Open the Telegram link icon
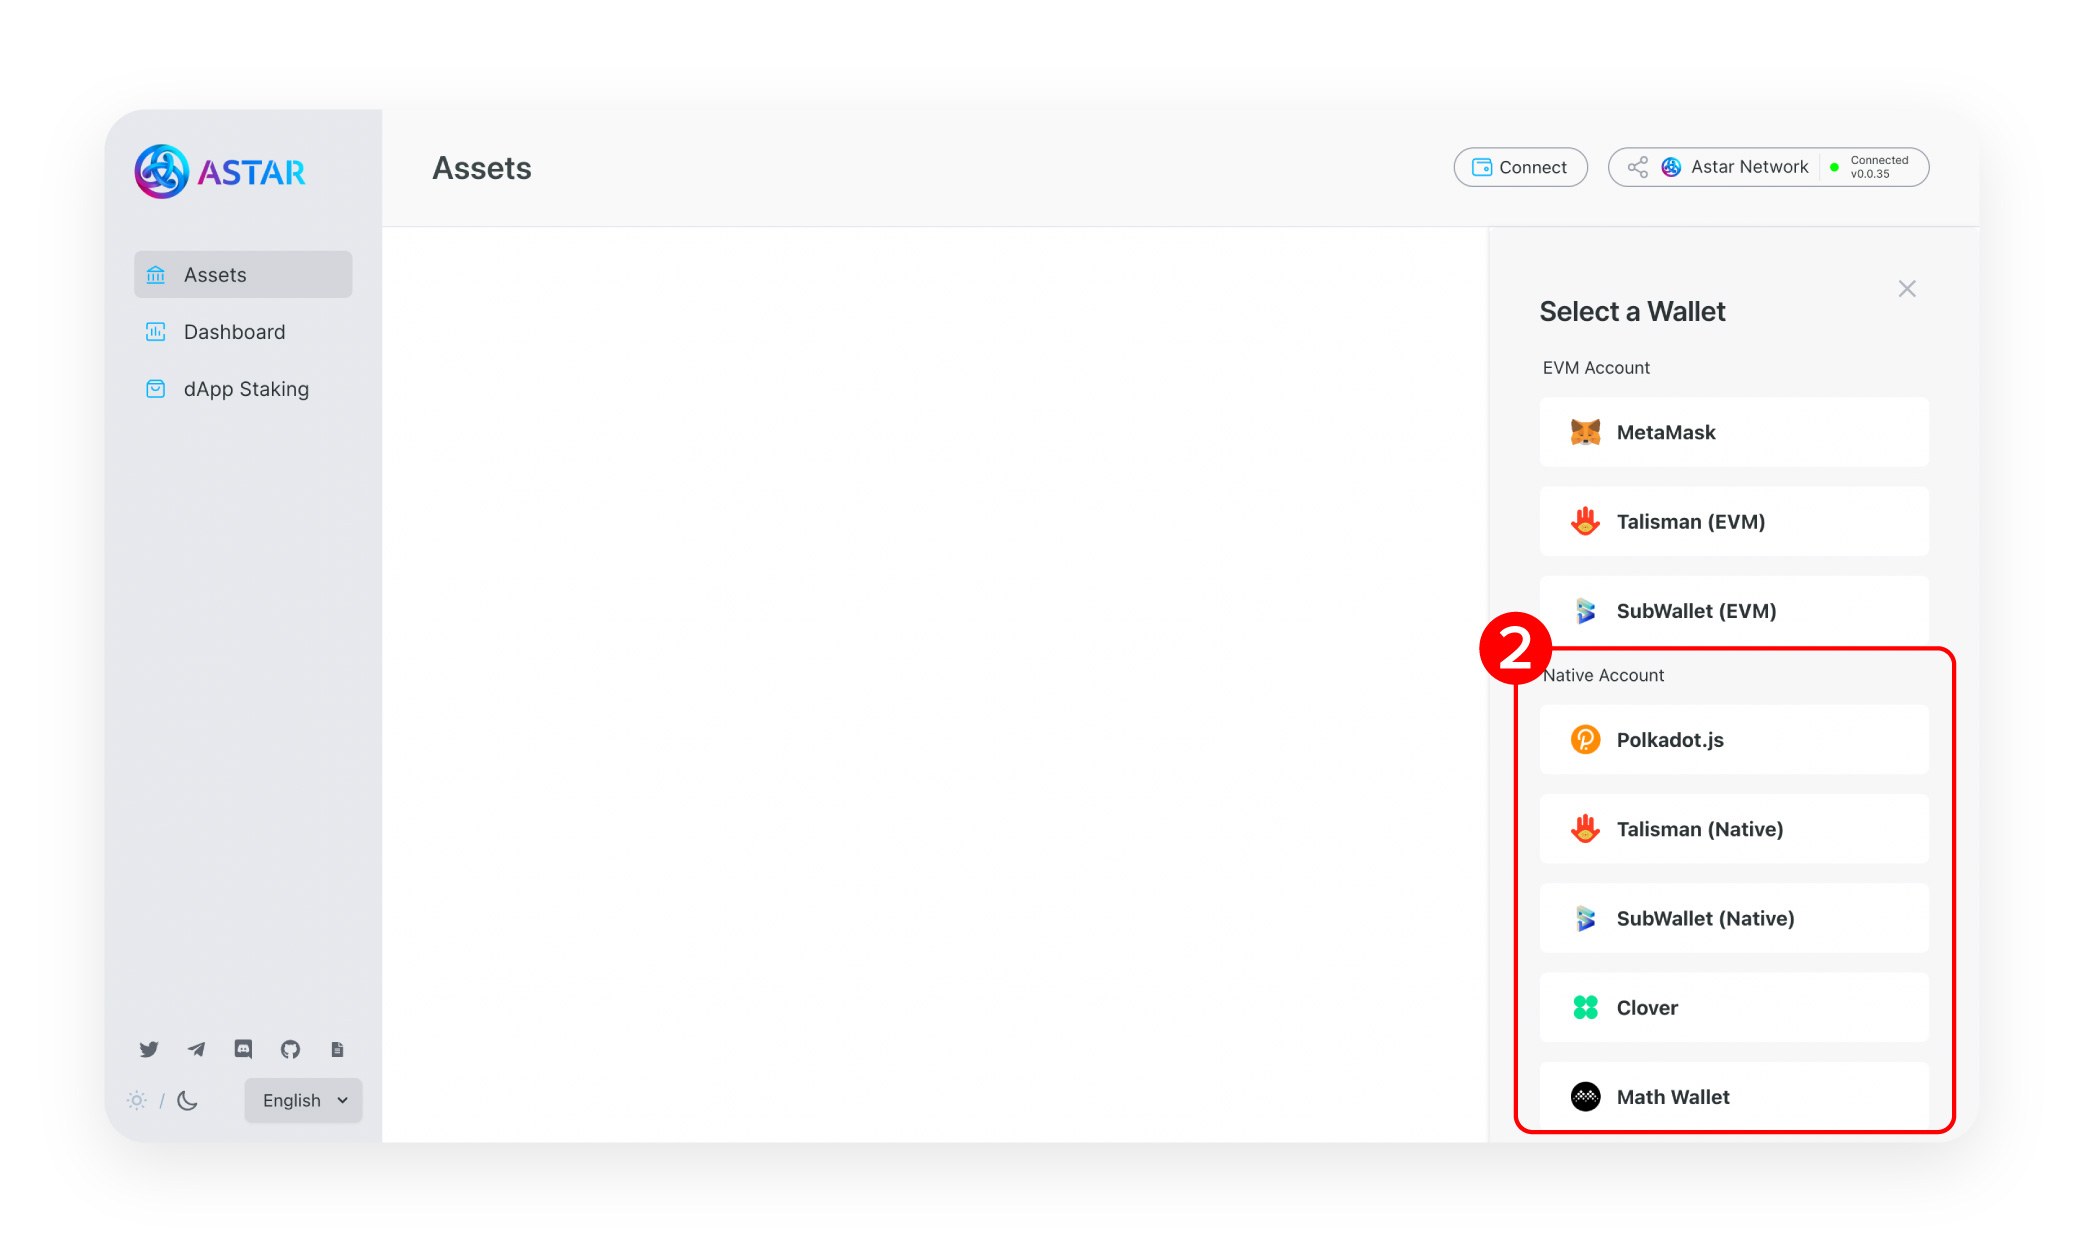The width and height of the screenshot is (2084, 1251). 196,1049
